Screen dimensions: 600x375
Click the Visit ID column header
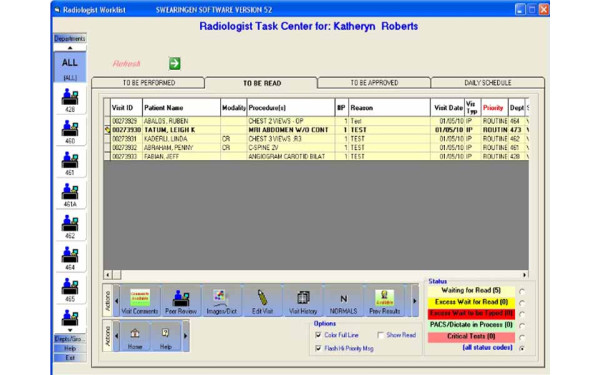point(126,108)
